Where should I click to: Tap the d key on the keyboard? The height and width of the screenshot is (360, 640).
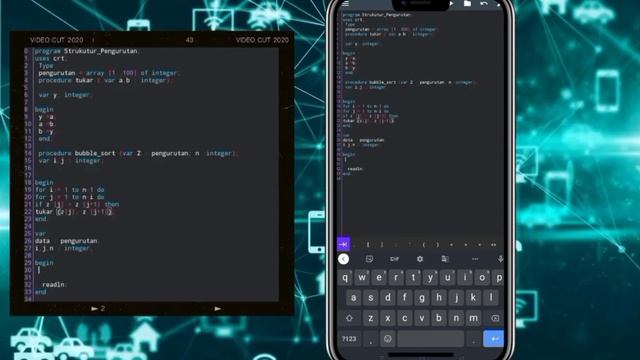(387, 298)
